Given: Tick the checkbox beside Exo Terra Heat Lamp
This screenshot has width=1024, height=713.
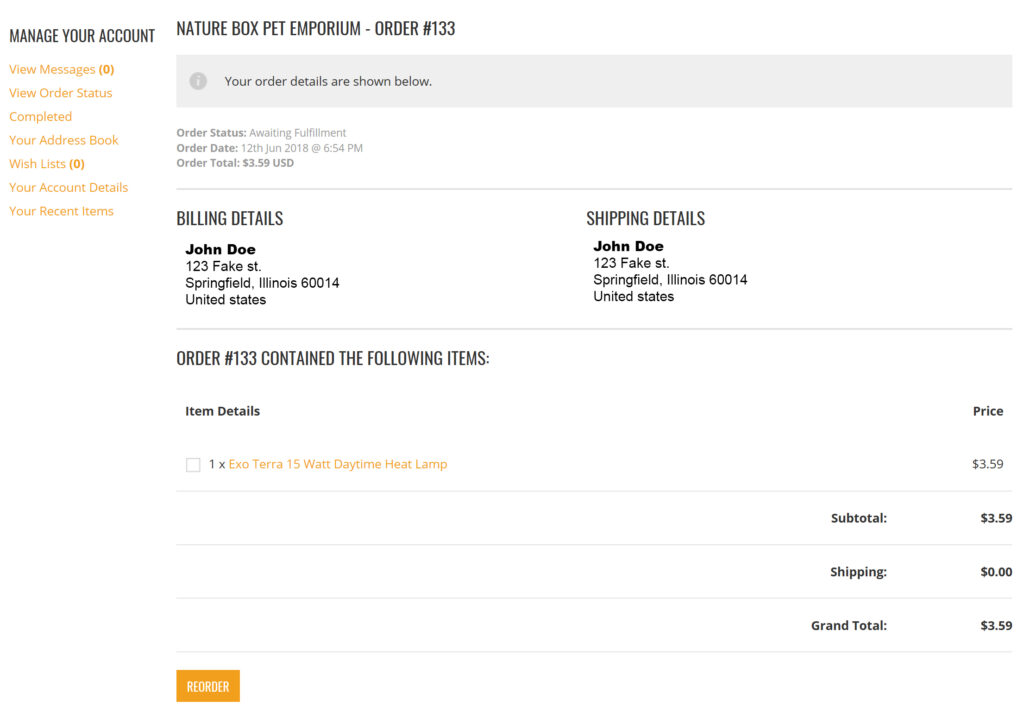Looking at the screenshot, I should click(193, 465).
